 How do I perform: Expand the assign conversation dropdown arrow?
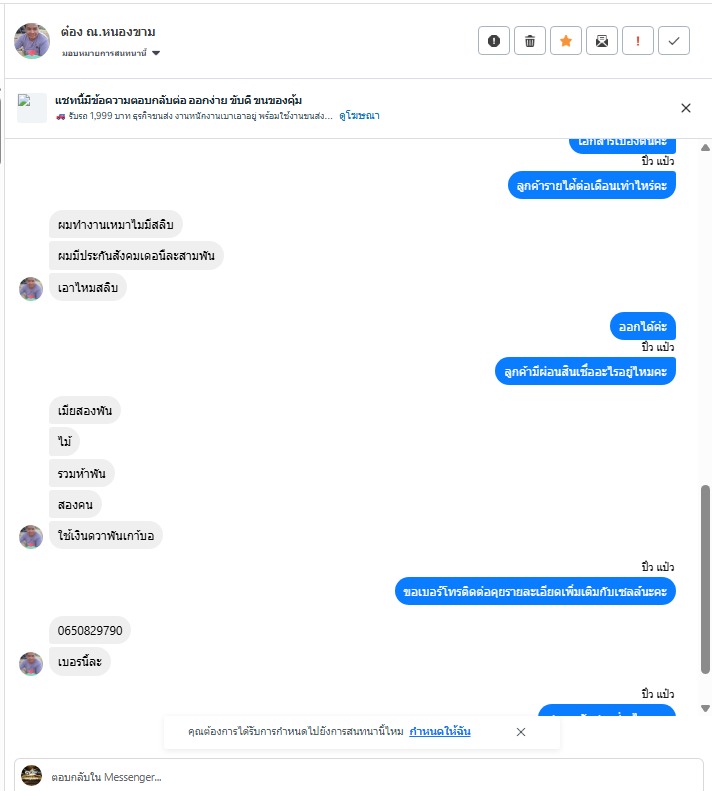156,53
